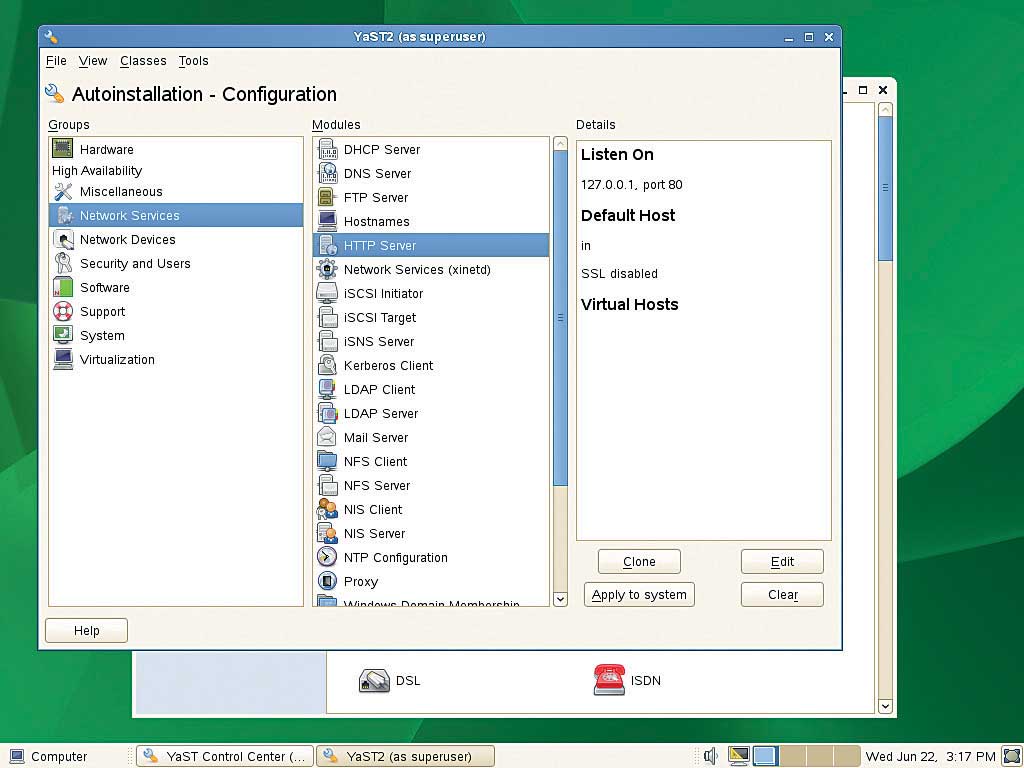Image resolution: width=1024 pixels, height=768 pixels.
Task: Click the display monitor tray icon
Action: (739, 756)
